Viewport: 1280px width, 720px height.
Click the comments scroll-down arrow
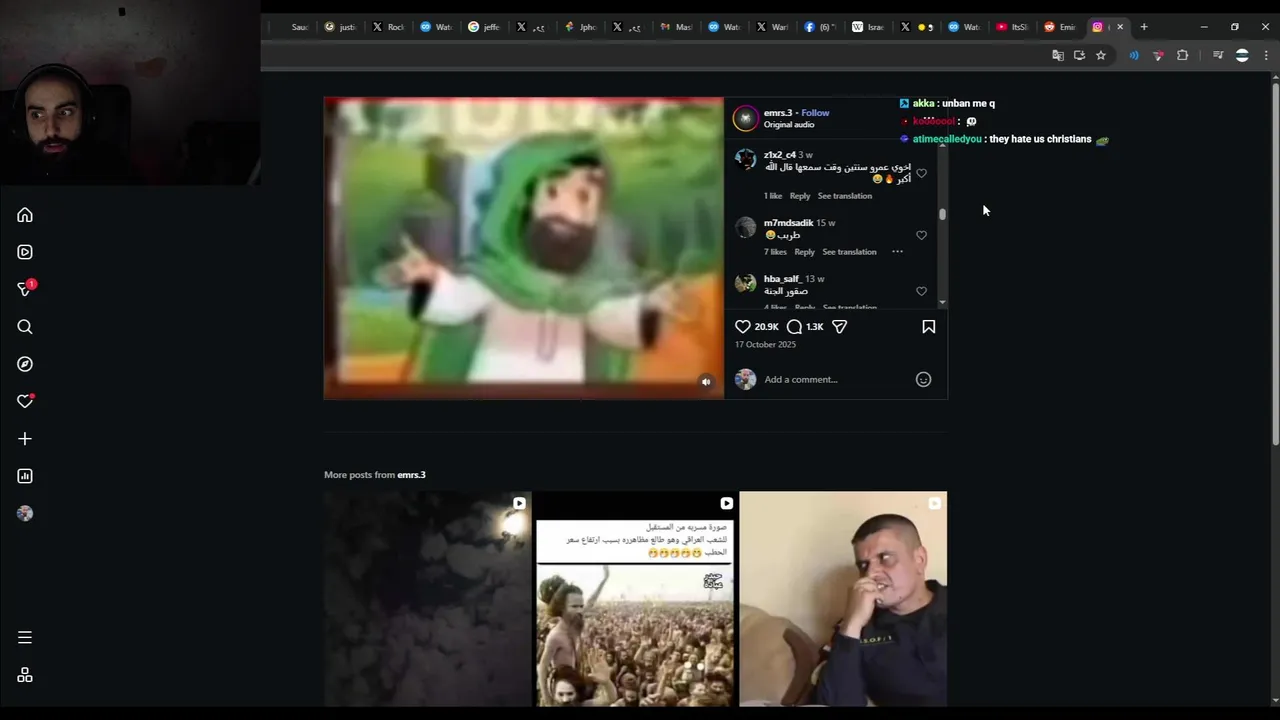[x=942, y=302]
